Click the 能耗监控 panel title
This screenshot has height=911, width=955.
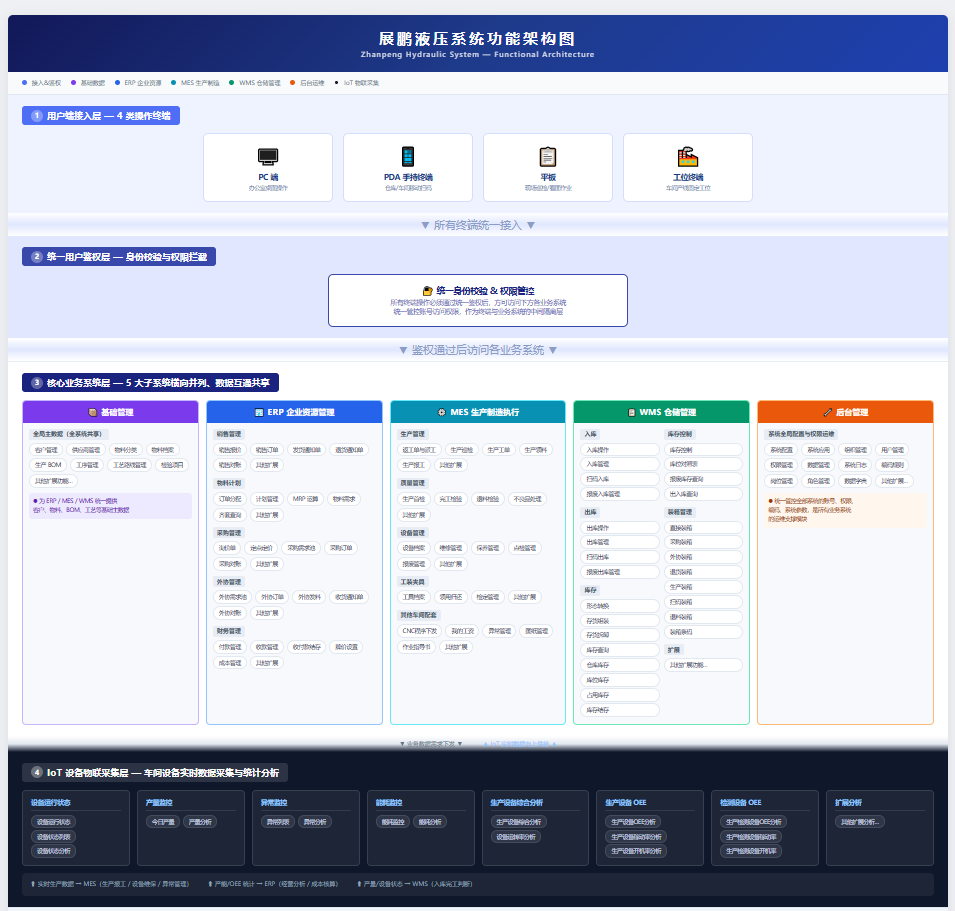[389, 803]
